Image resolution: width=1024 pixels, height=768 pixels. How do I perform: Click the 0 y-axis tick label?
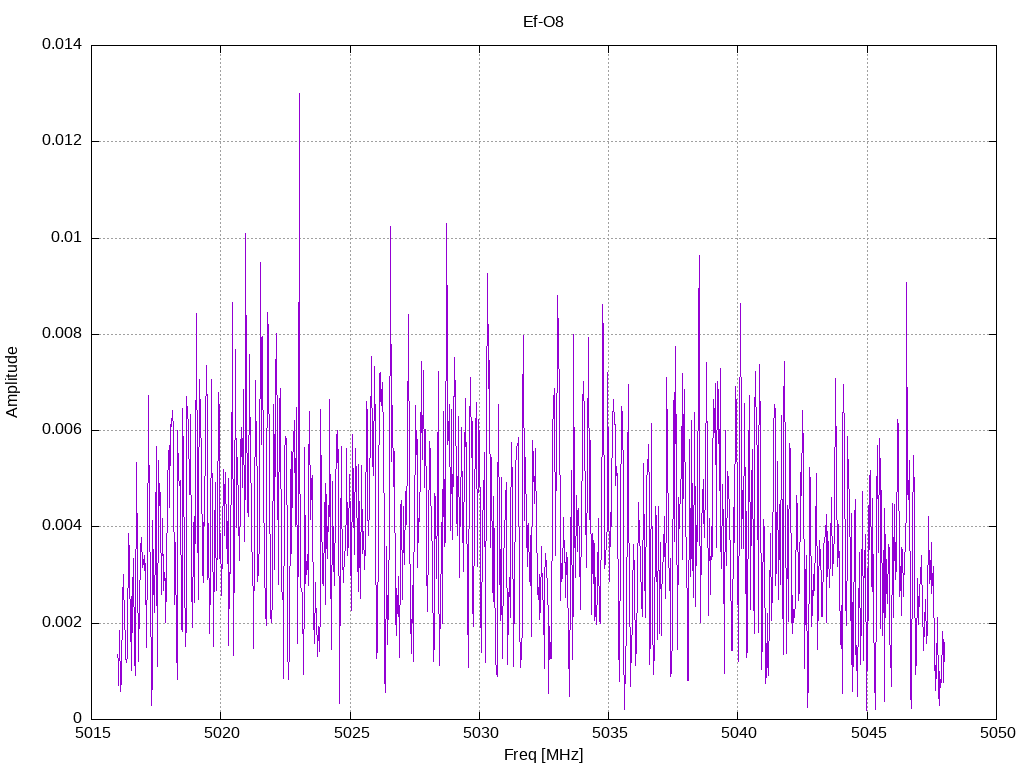tap(78, 718)
